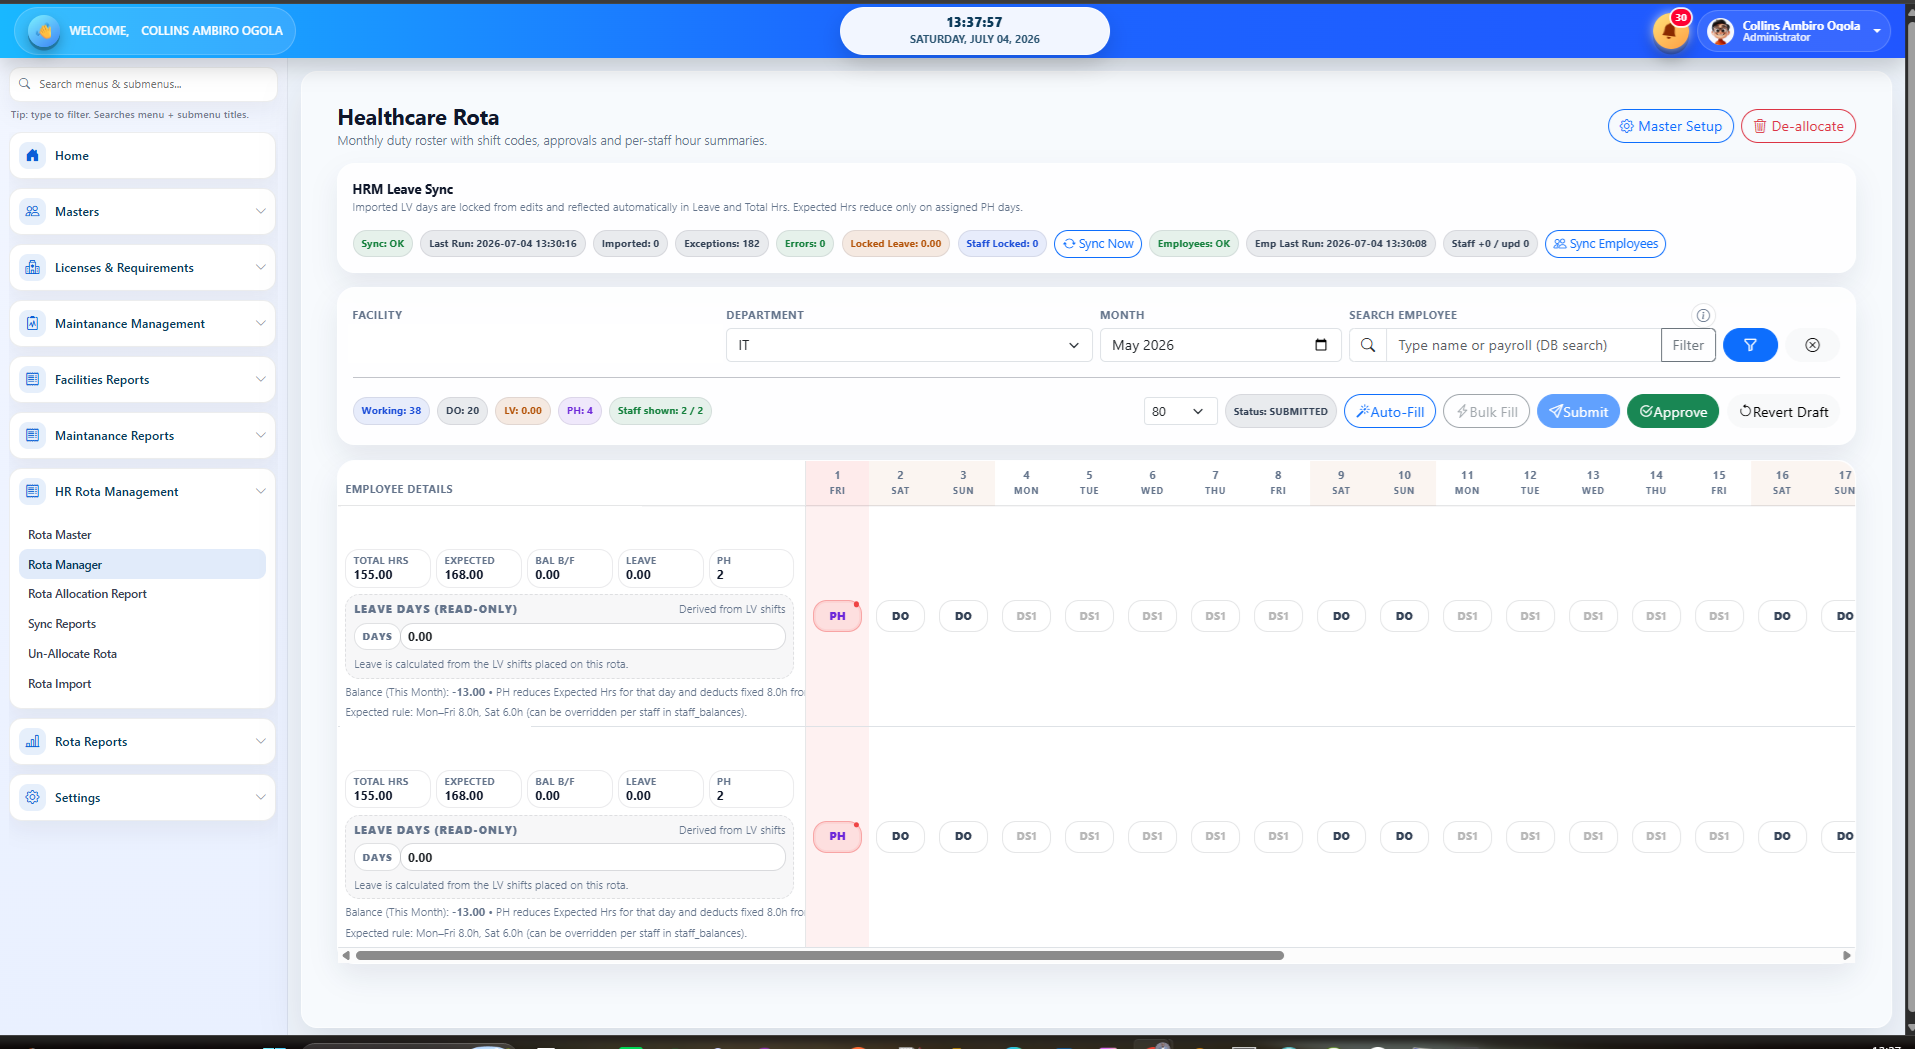Click the Maintanance Management clipboard icon
Screen dimensions: 1915x1049
pos(33,323)
